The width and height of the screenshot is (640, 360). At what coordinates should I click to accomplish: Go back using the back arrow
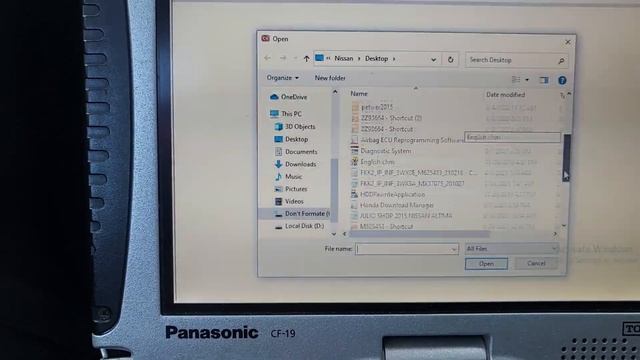pos(267,58)
